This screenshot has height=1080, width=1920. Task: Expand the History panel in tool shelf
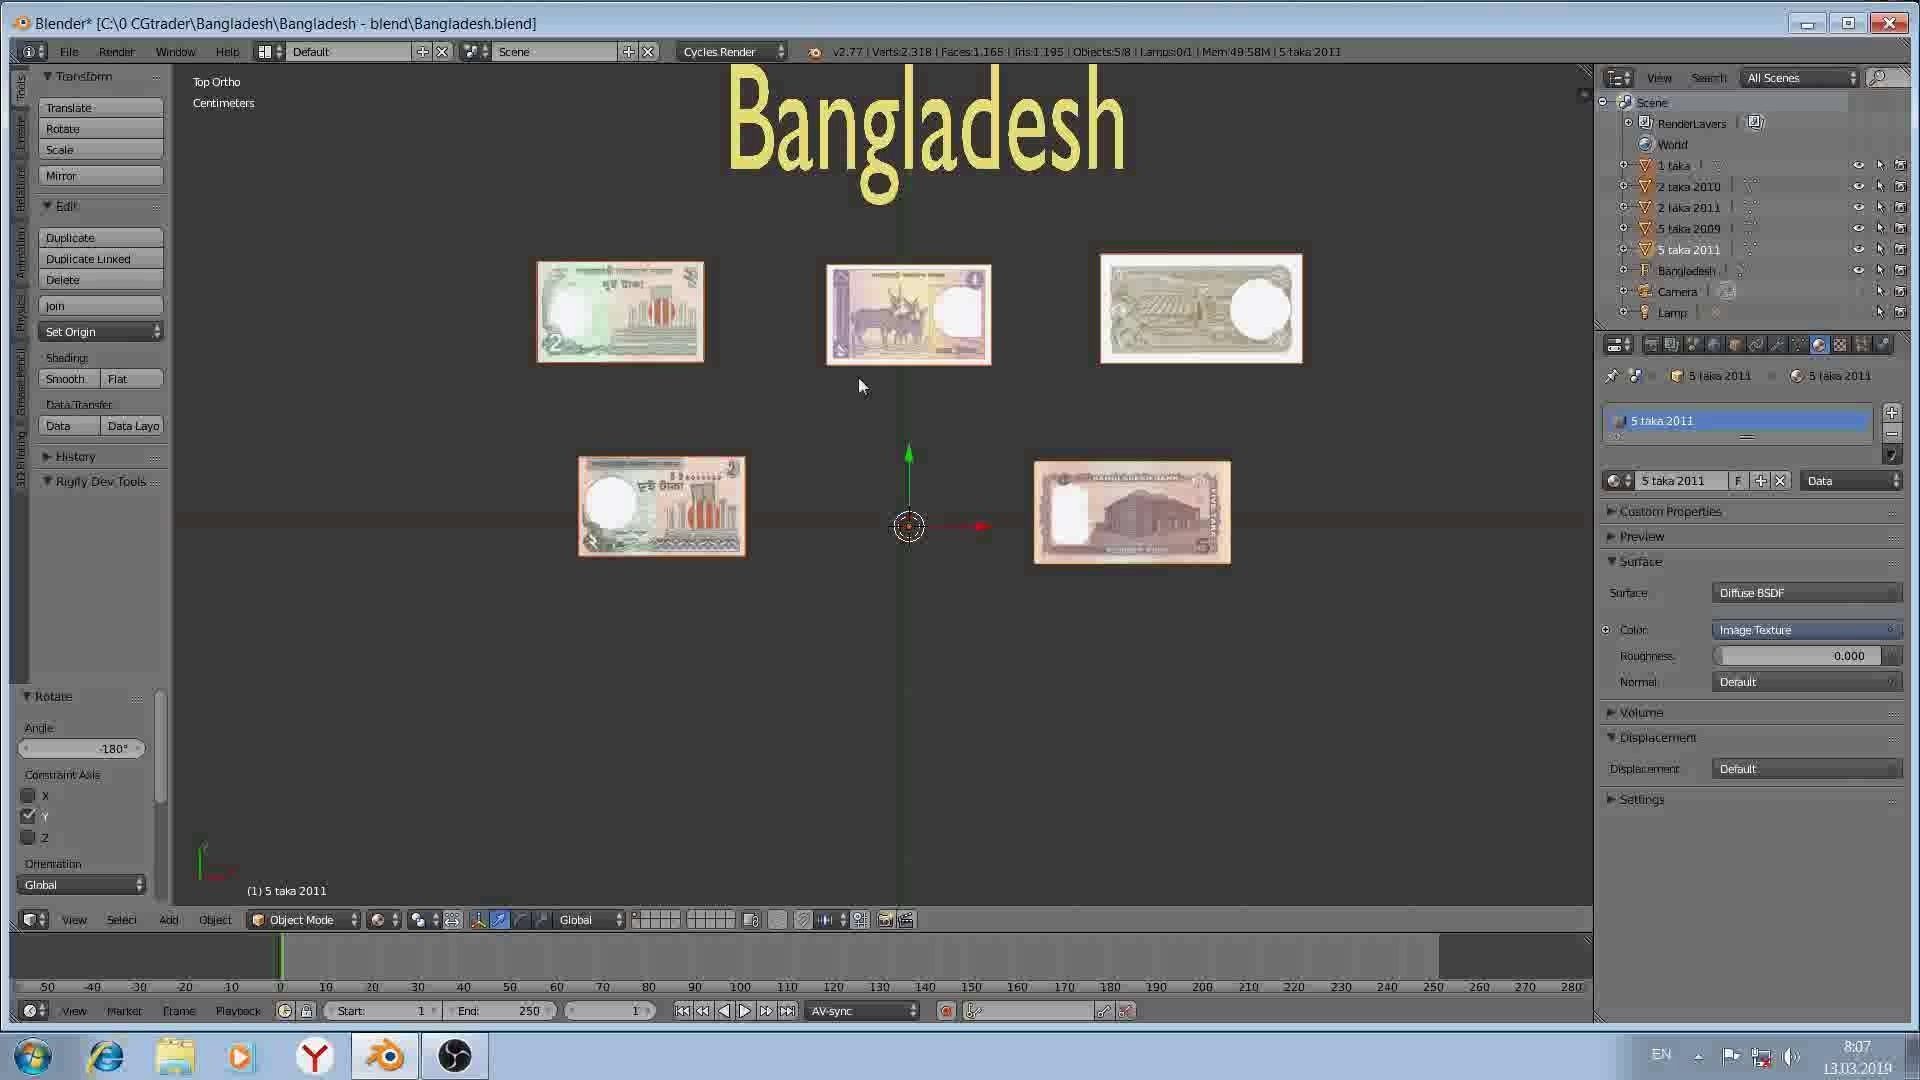[75, 456]
